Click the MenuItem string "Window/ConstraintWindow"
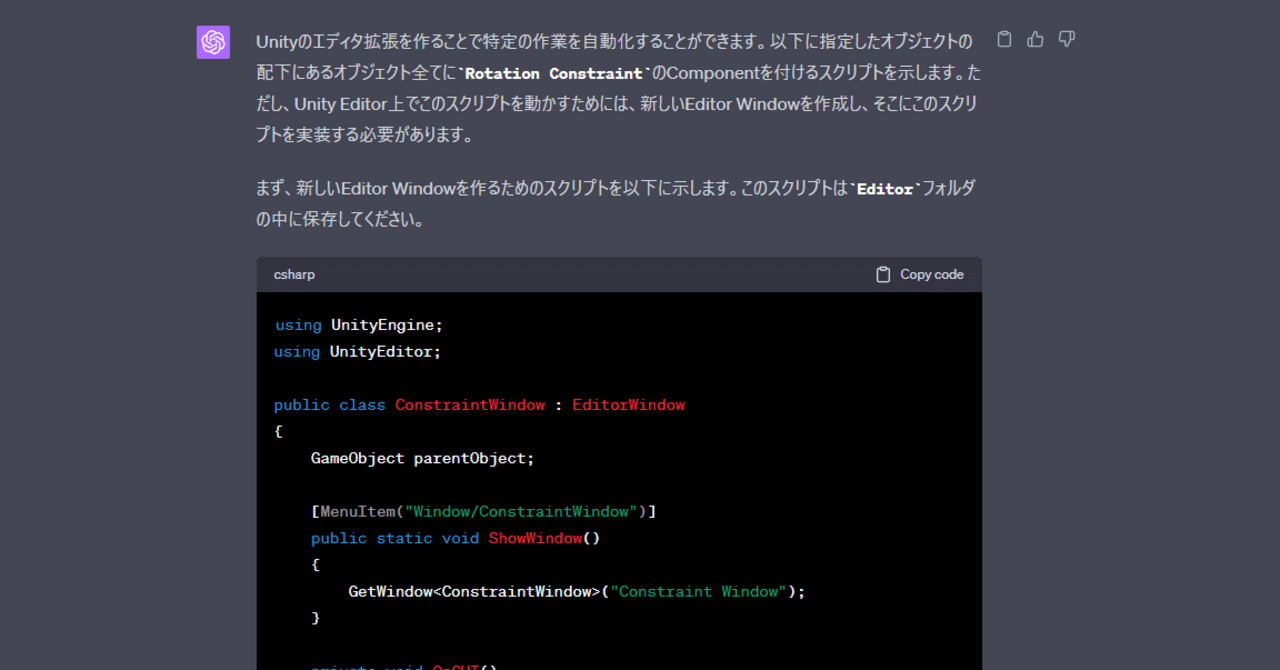The image size is (1280, 670). [522, 511]
